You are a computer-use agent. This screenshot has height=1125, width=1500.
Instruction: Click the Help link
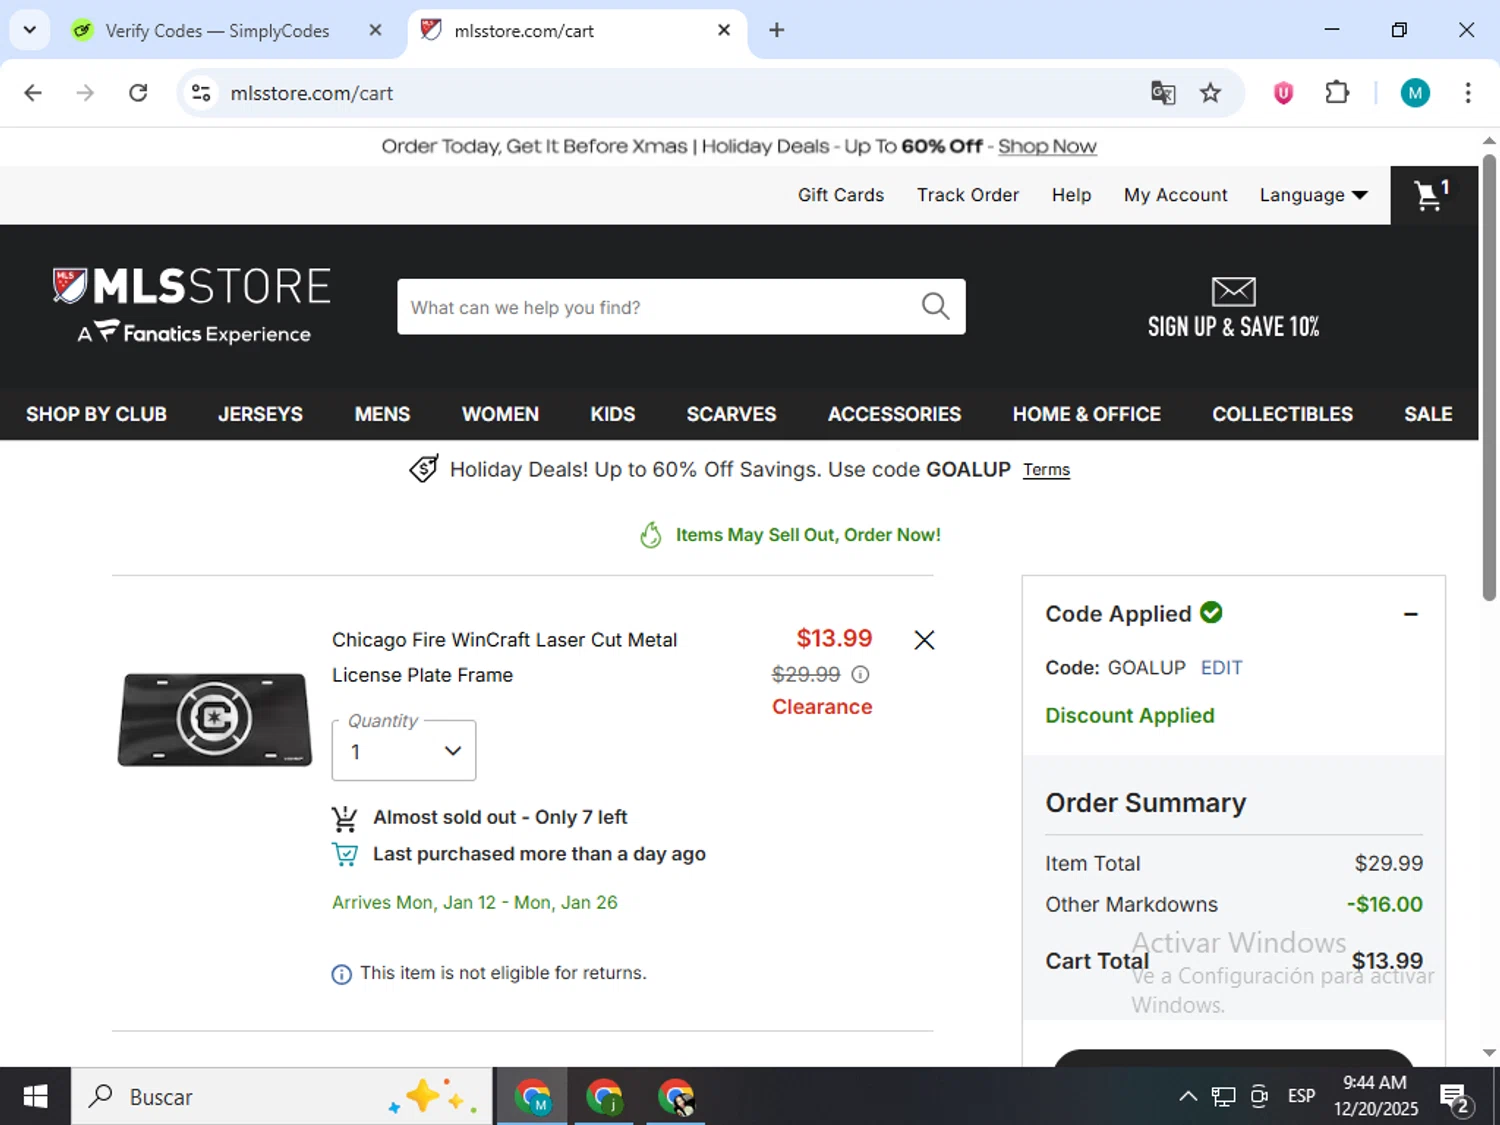click(x=1071, y=195)
